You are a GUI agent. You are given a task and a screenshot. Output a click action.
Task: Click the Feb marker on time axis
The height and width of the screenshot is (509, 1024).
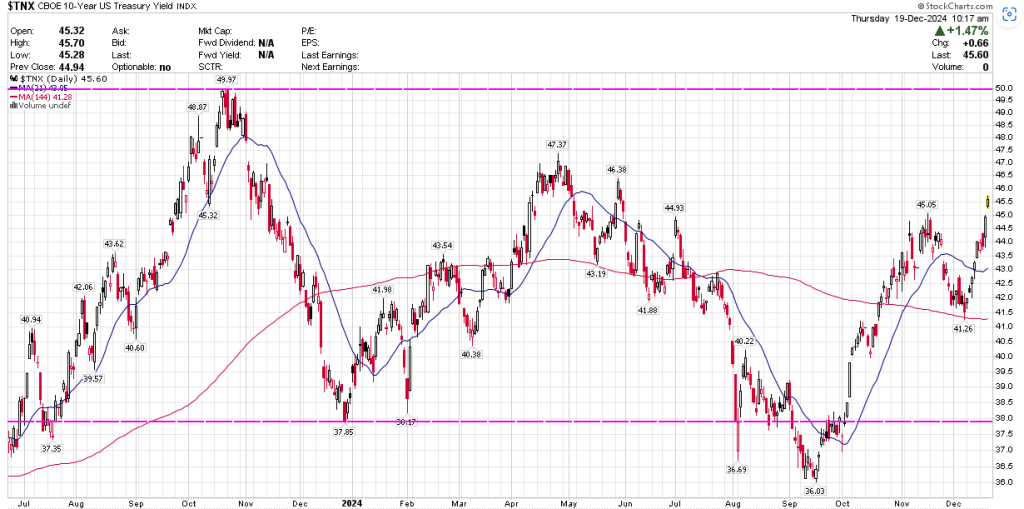(x=407, y=504)
